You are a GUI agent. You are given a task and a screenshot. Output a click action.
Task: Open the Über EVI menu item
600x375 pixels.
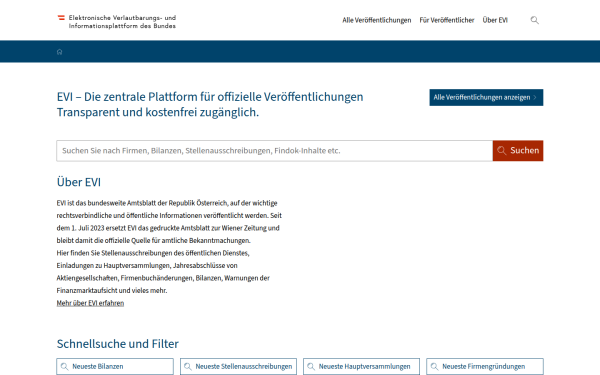(x=495, y=20)
